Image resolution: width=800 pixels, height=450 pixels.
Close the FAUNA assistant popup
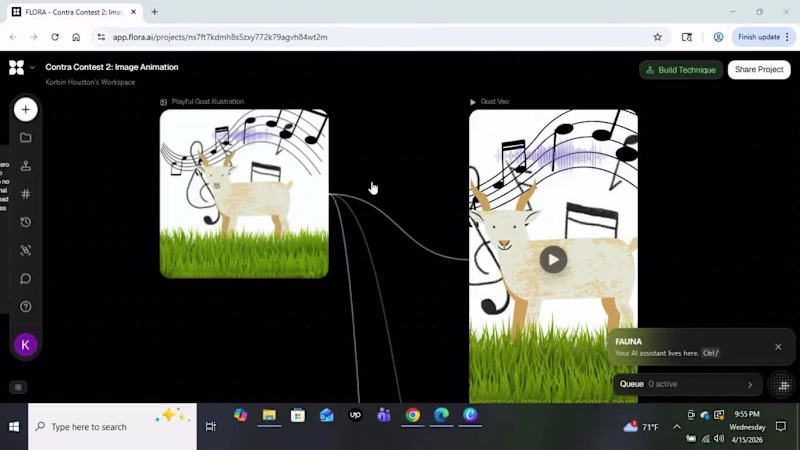click(778, 347)
